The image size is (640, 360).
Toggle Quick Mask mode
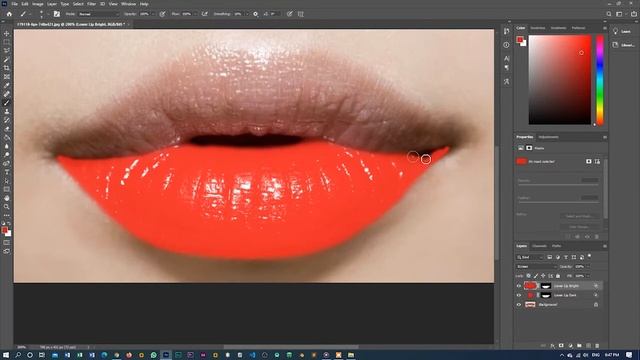(7, 242)
